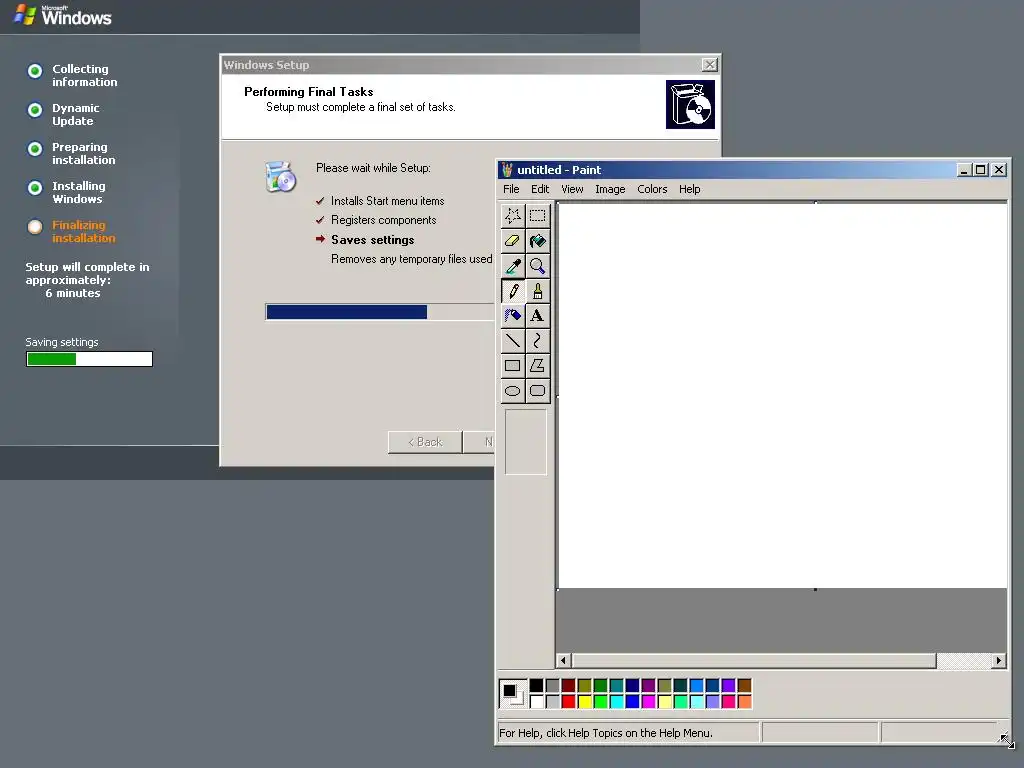Select the orange palette swatch
The image size is (1024, 768).
[x=744, y=701]
